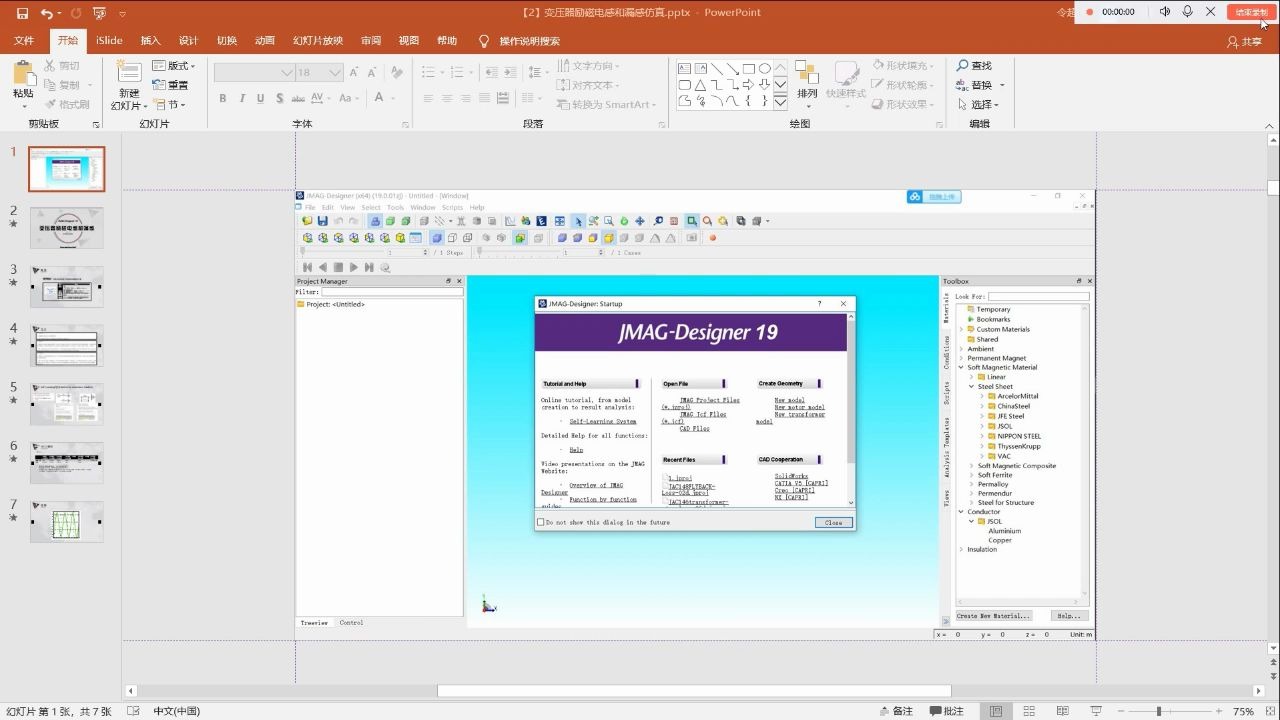Toggle the recorder speaker sound icon

tap(1165, 12)
